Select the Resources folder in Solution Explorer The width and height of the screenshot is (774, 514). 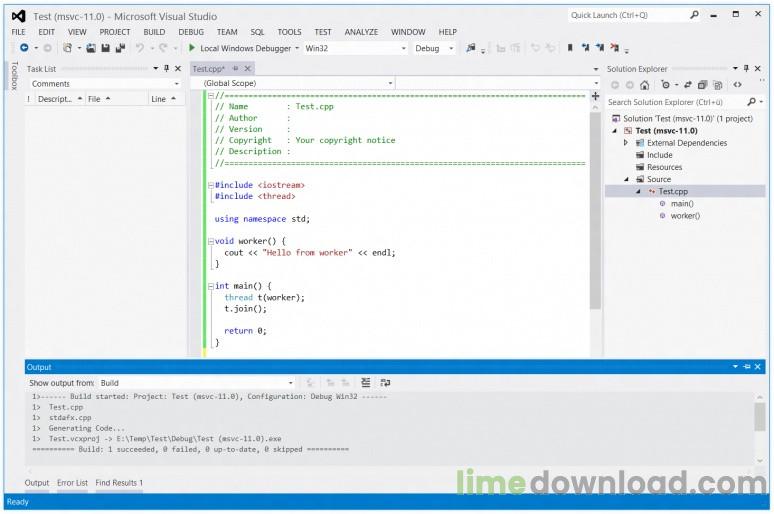coord(664,167)
